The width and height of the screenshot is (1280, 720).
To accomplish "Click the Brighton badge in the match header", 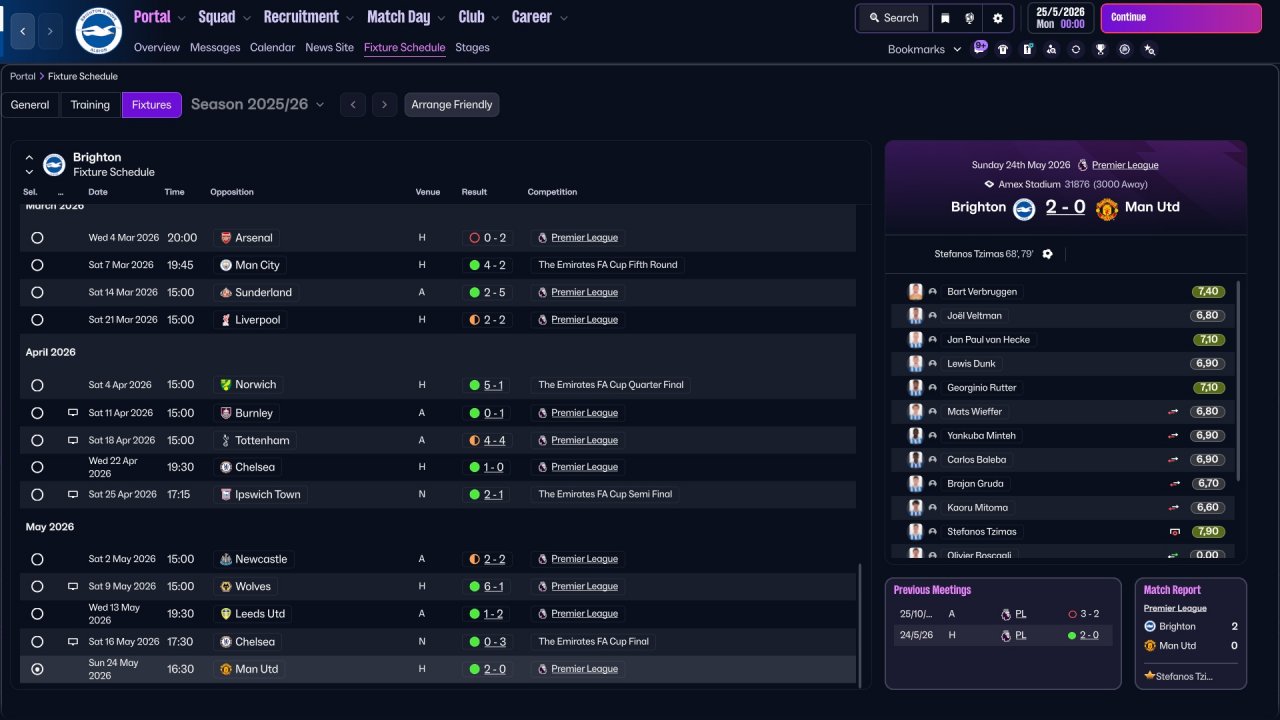I will tap(1024, 208).
